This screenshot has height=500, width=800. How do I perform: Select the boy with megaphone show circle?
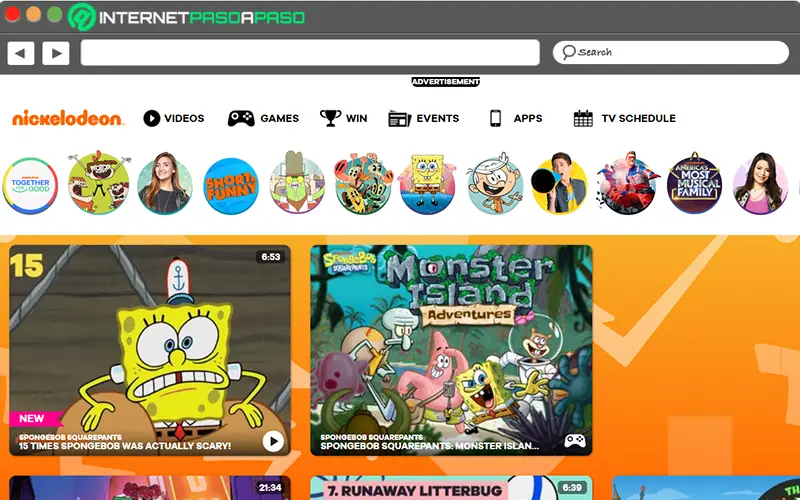tap(560, 185)
